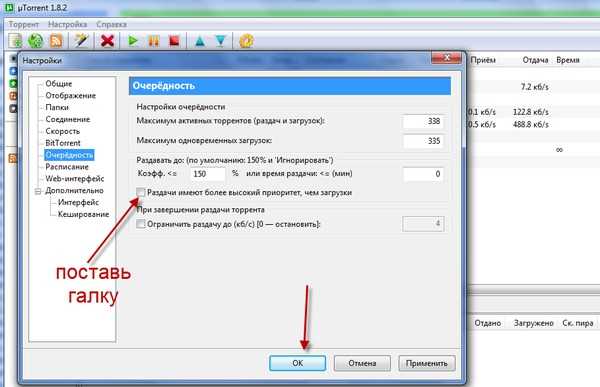
Task: Select Папки in settings tree
Action: click(x=57, y=107)
